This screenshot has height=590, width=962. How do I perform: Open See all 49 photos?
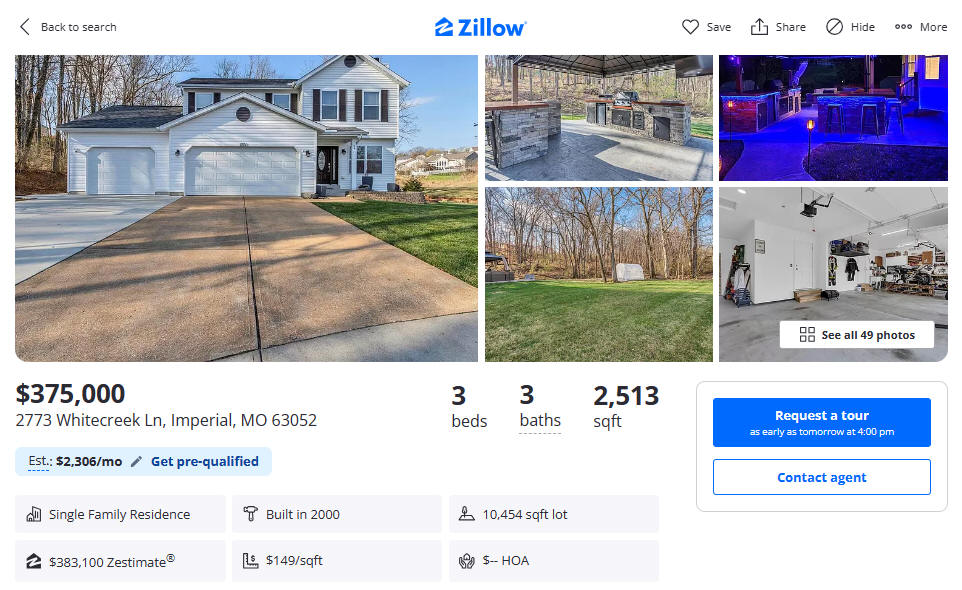(857, 335)
